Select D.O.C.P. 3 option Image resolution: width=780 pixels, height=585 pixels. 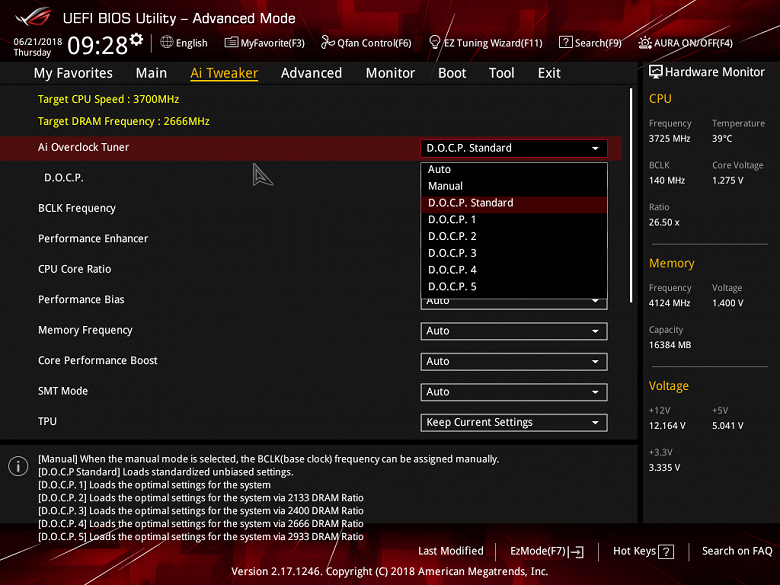point(514,253)
